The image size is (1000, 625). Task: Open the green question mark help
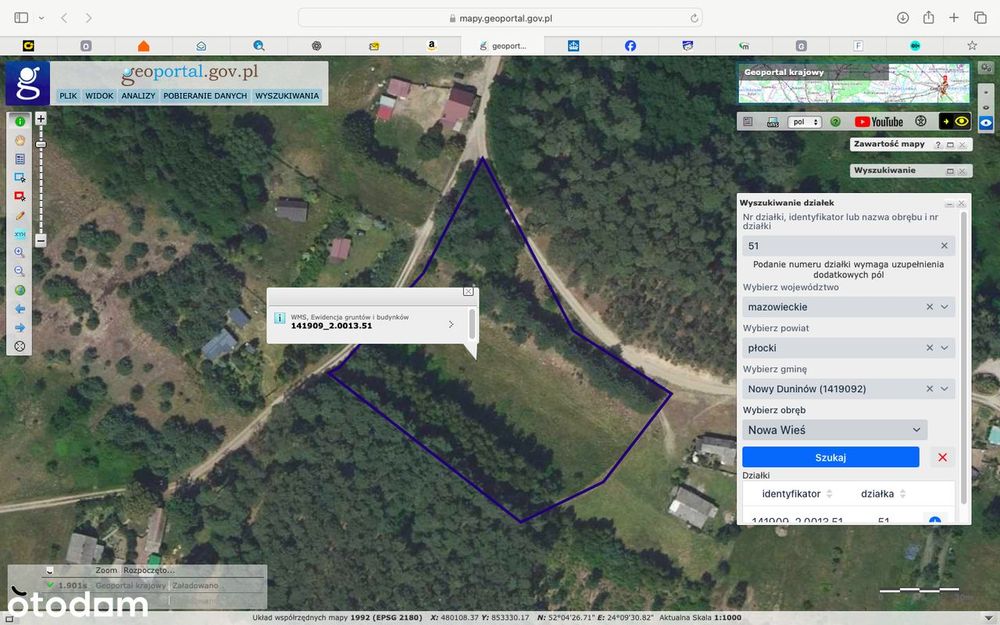[x=835, y=122]
